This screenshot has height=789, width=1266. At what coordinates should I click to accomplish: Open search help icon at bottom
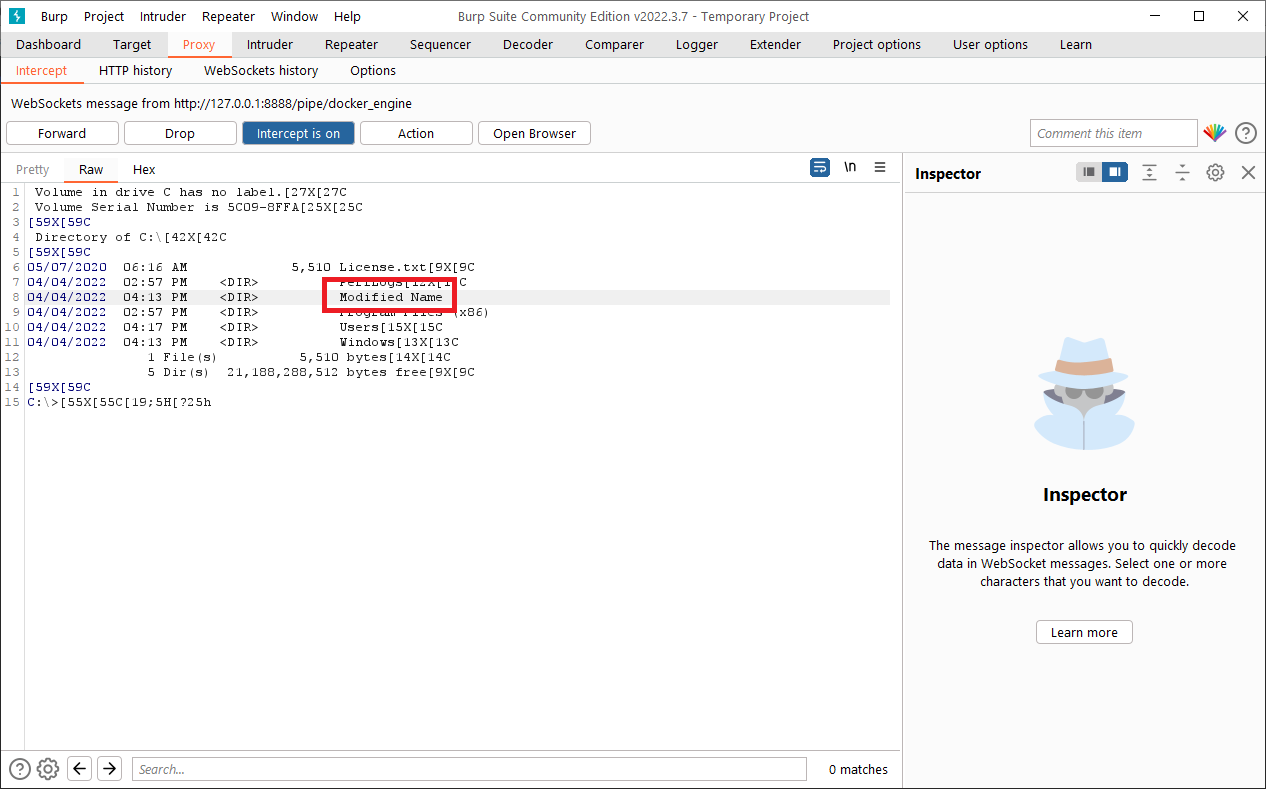tap(19, 769)
